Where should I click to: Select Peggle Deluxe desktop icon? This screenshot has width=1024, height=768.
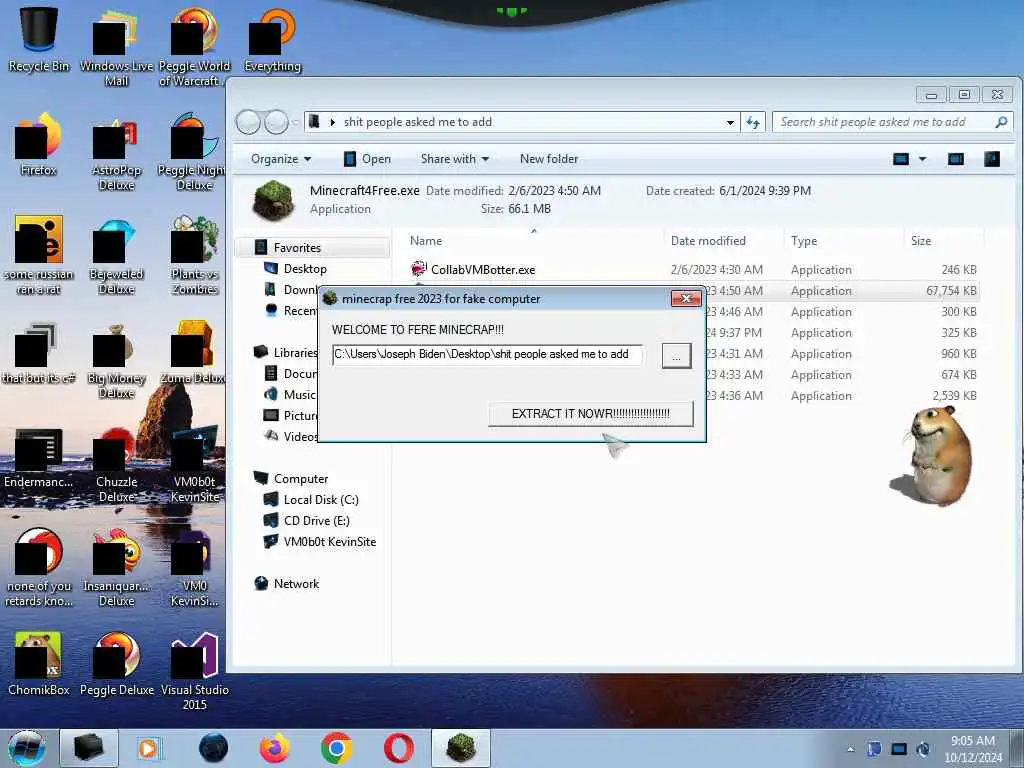point(116,664)
